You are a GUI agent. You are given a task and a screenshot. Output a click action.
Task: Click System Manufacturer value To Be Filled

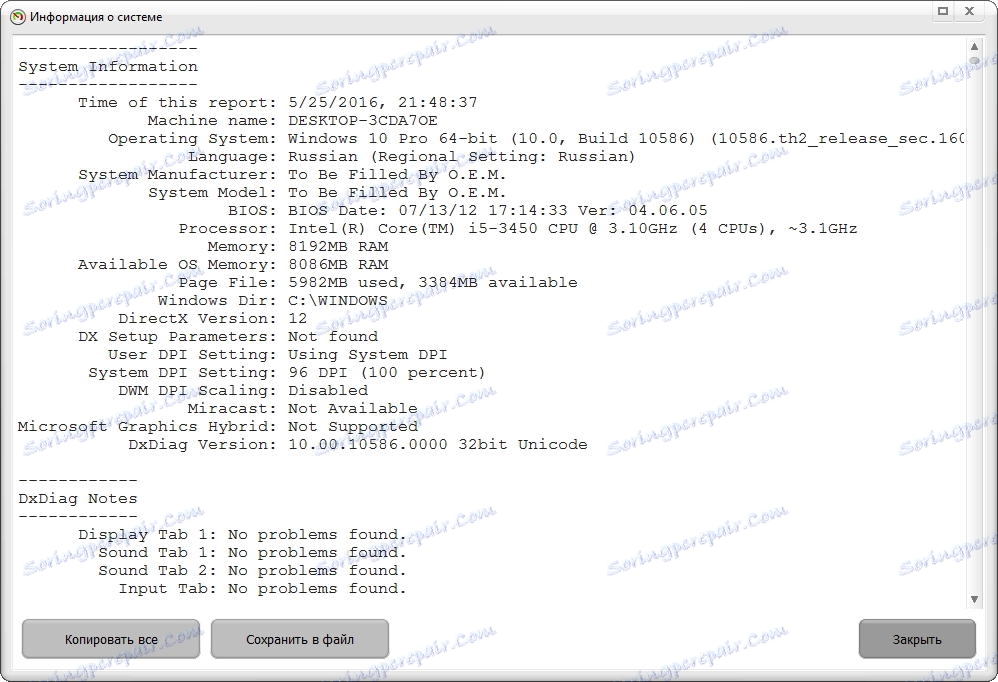pos(397,174)
